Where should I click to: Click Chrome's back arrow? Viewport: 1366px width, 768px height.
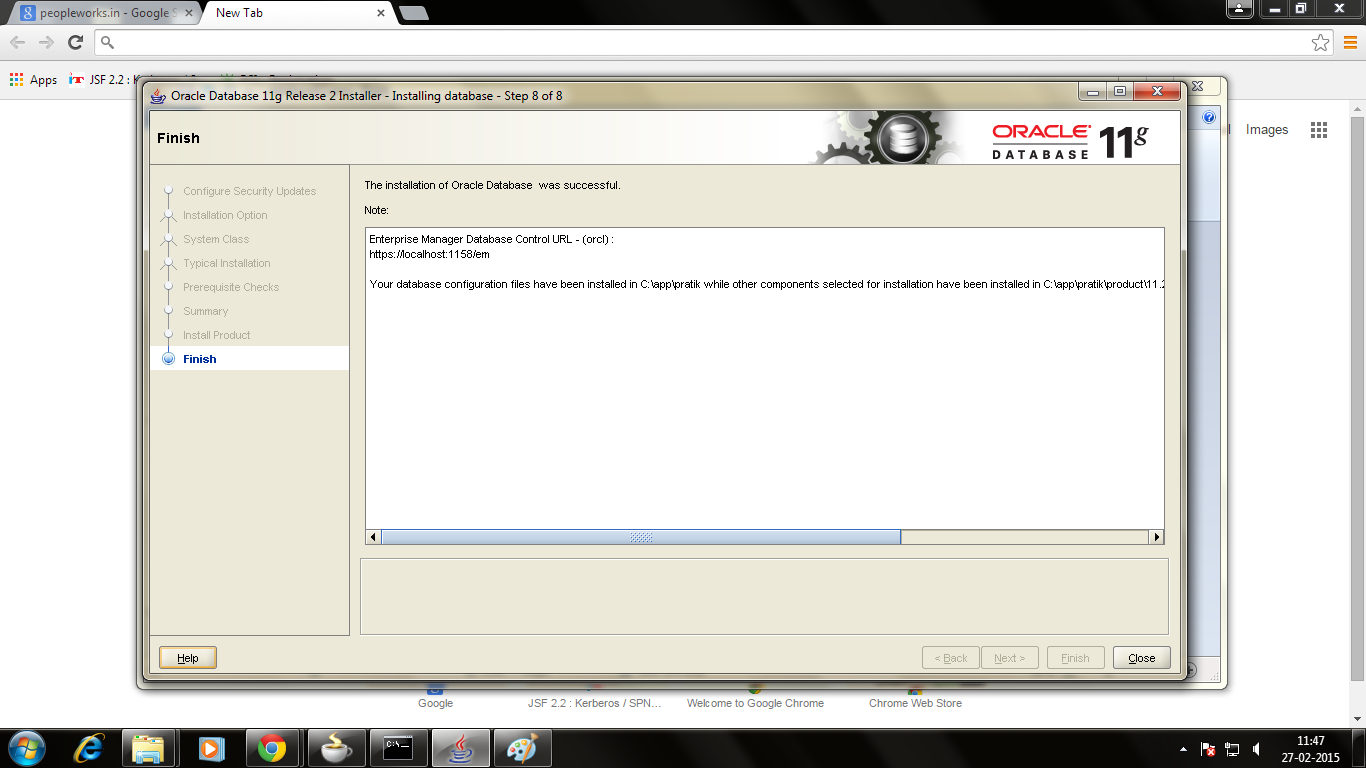point(18,42)
